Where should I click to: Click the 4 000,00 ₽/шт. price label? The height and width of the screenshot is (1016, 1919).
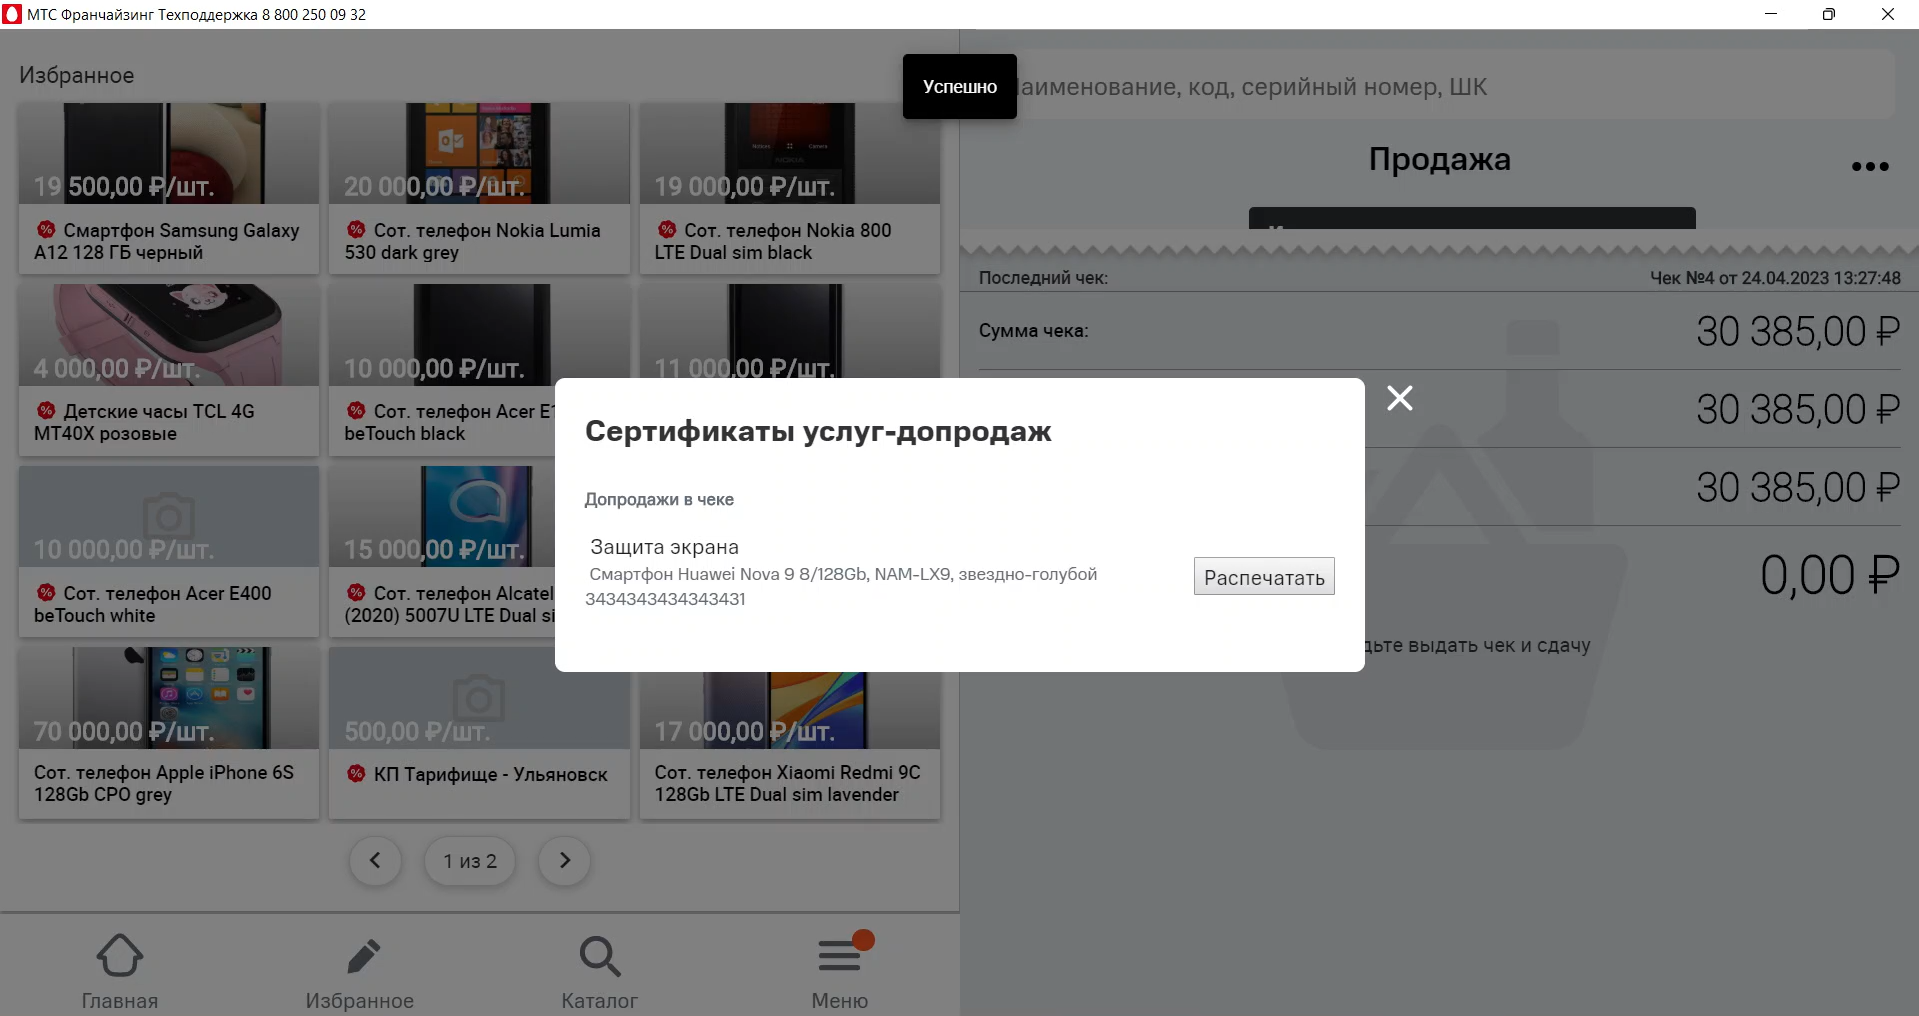click(x=117, y=368)
